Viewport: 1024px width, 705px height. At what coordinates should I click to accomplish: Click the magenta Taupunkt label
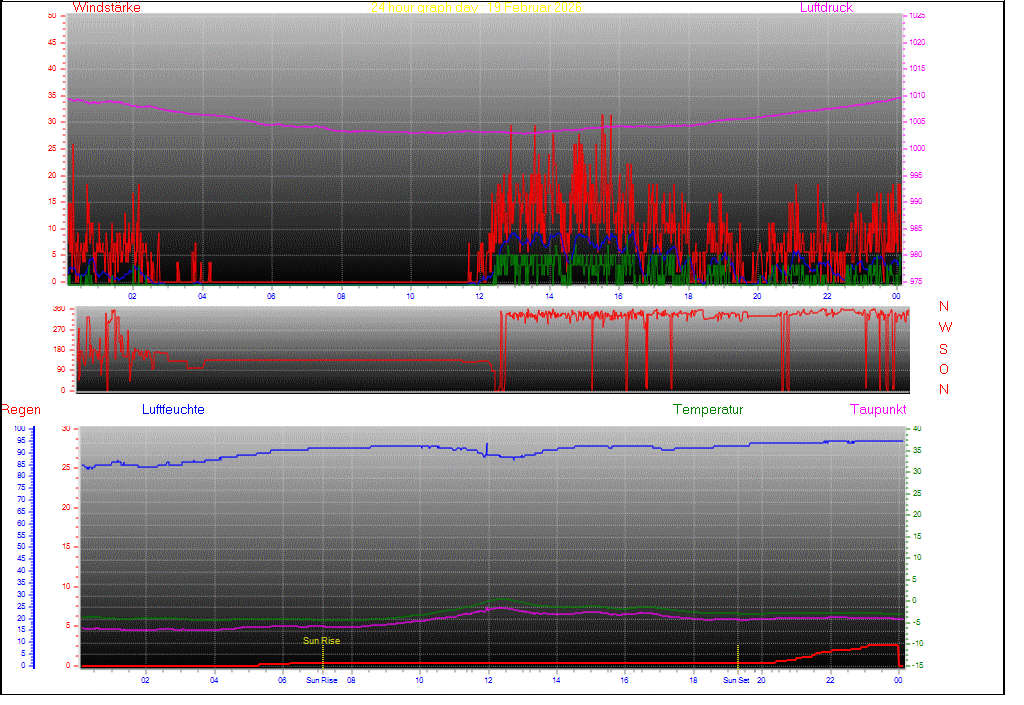(x=878, y=410)
